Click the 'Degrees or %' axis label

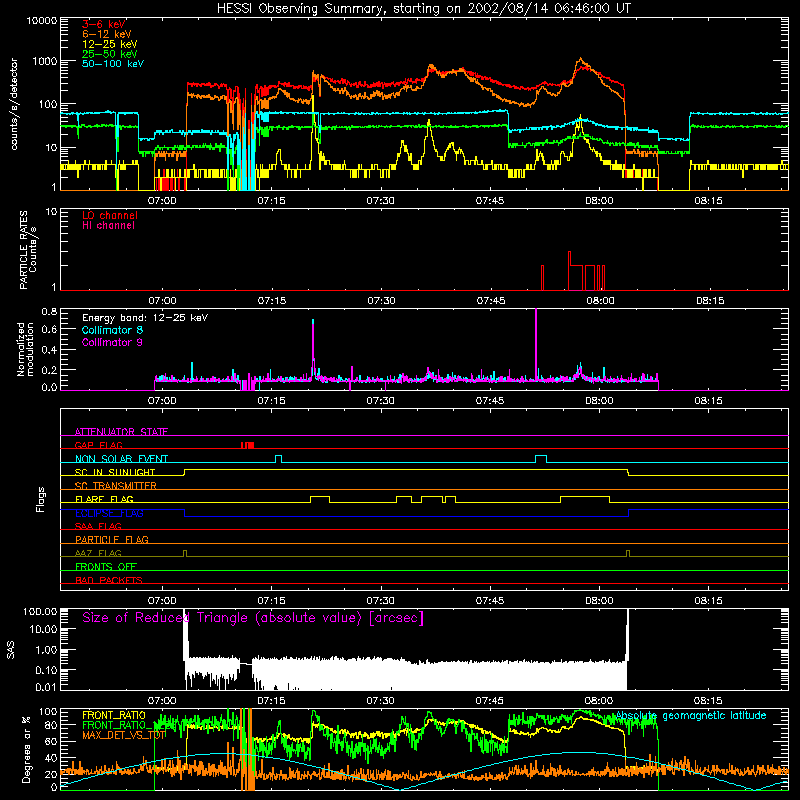click(26, 750)
